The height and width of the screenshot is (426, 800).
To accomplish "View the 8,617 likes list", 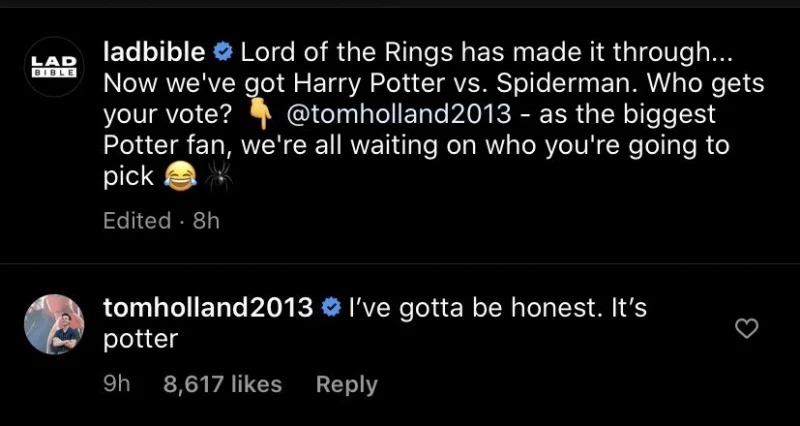I will 222,384.
